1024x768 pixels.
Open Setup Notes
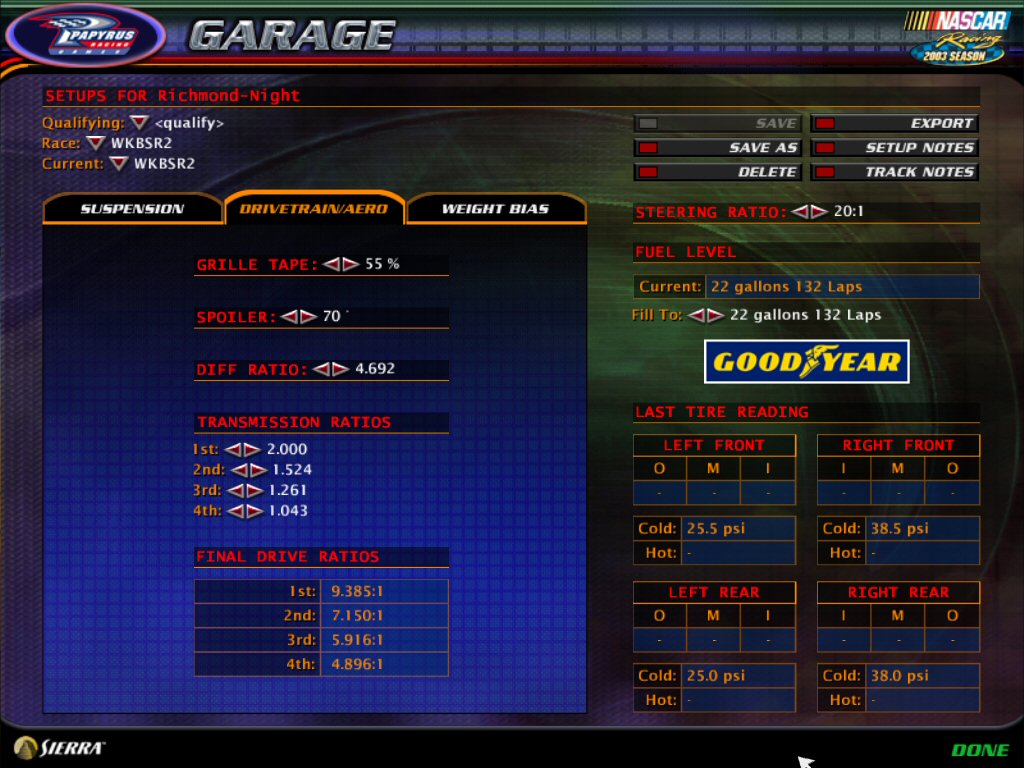894,148
